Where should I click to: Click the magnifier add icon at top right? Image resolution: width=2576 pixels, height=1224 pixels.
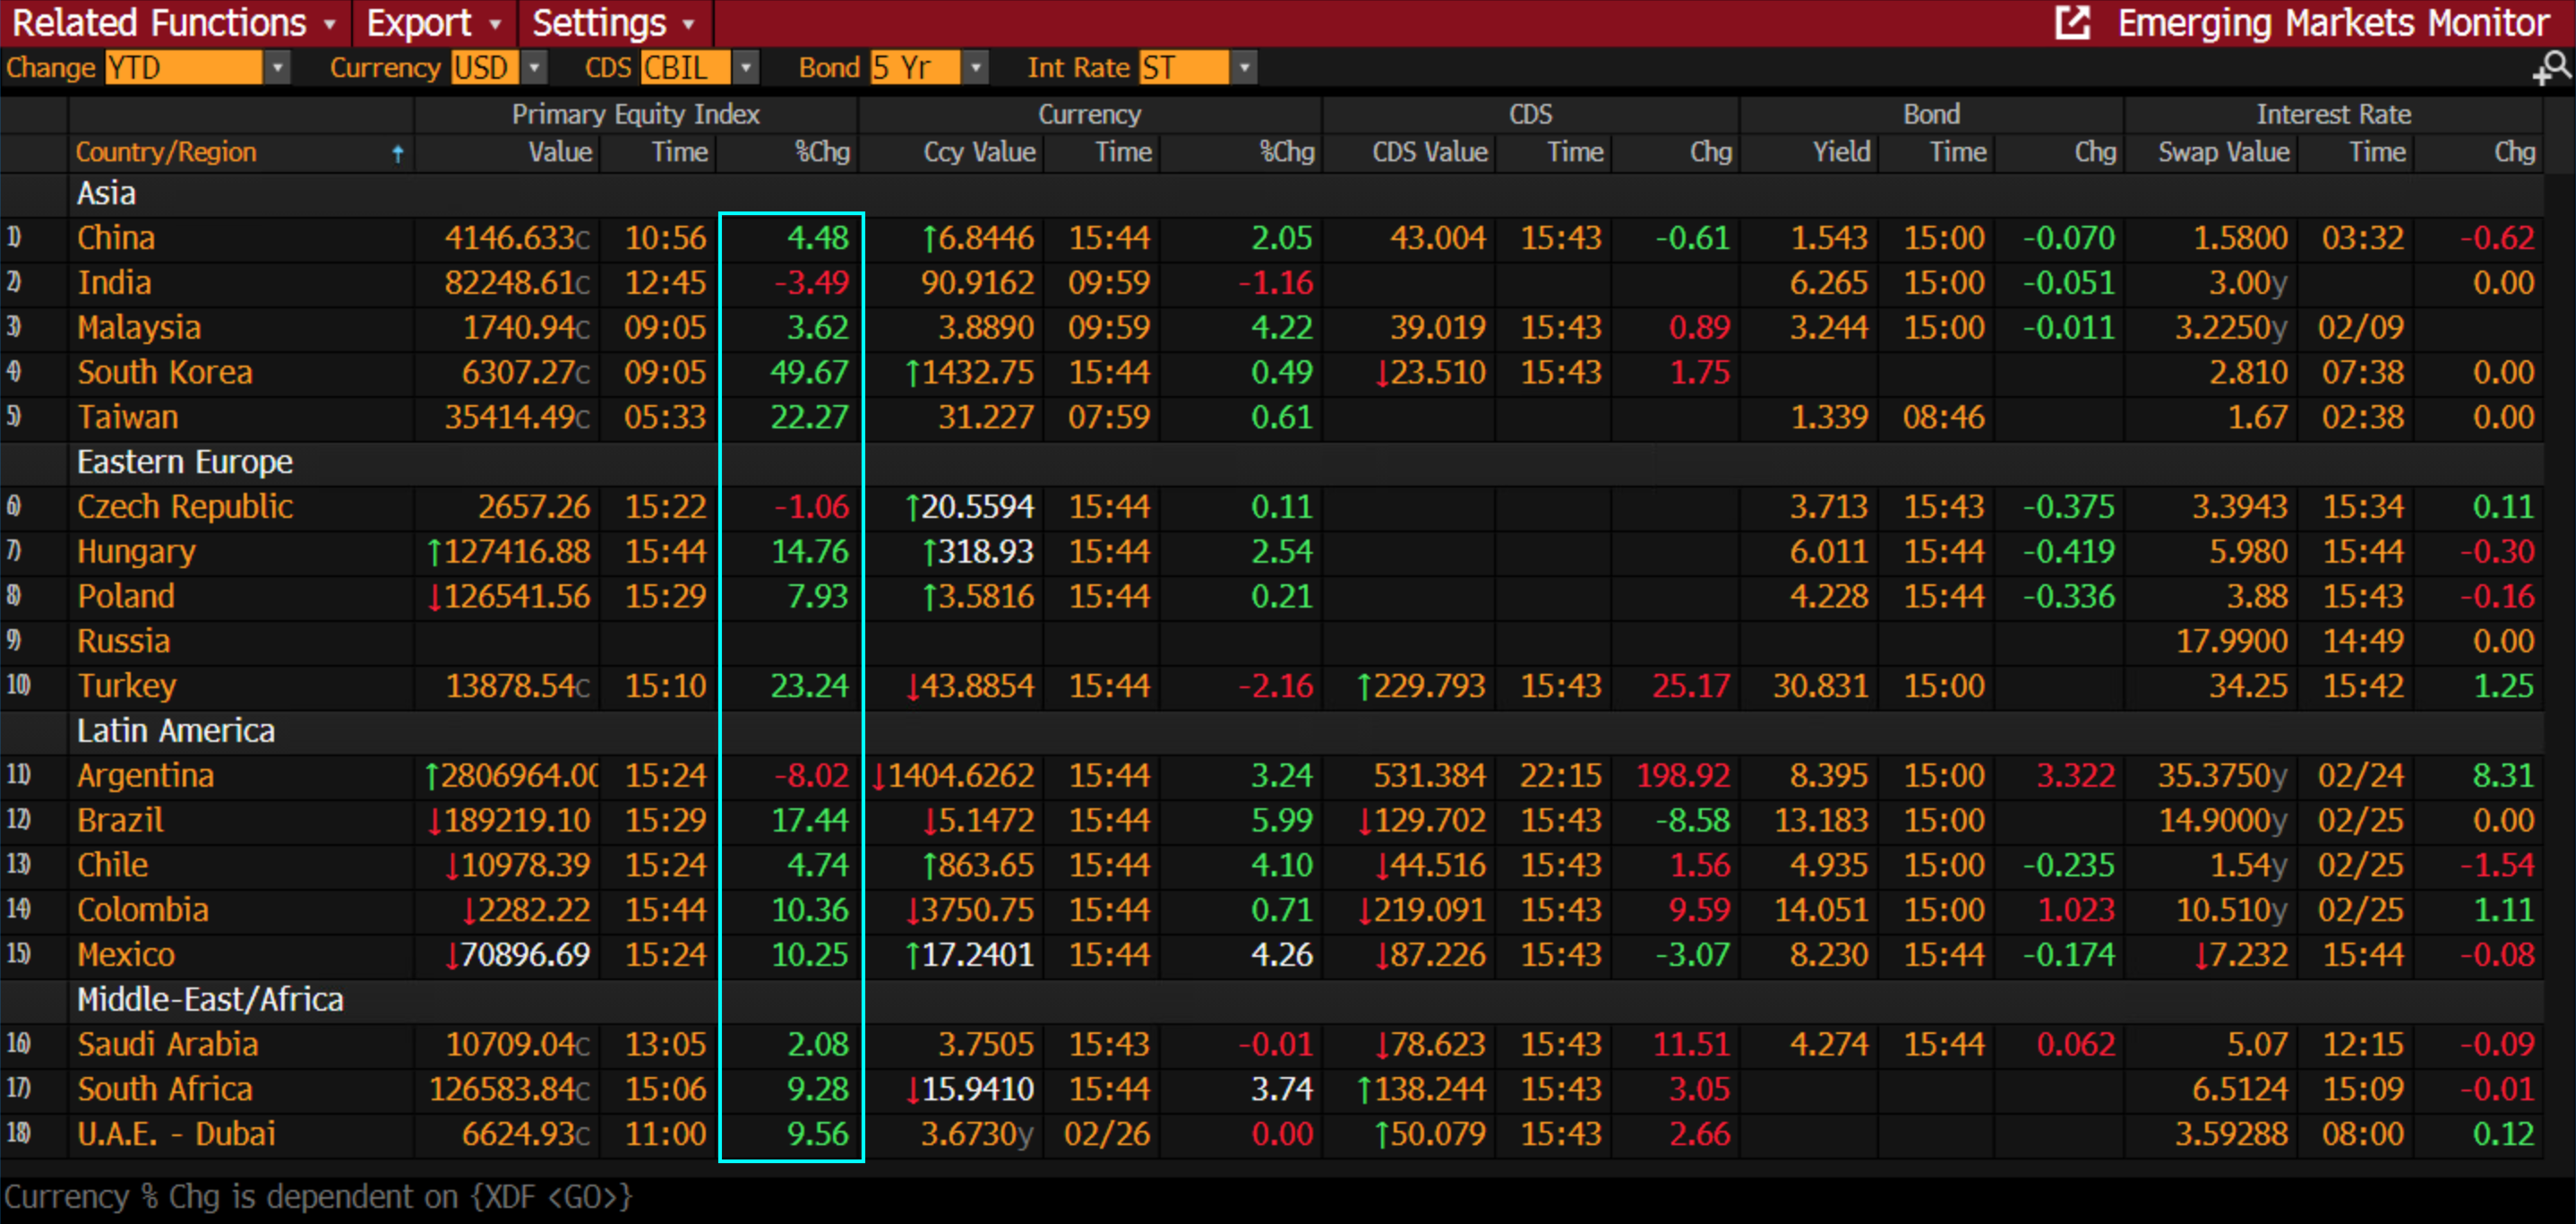pos(2551,68)
